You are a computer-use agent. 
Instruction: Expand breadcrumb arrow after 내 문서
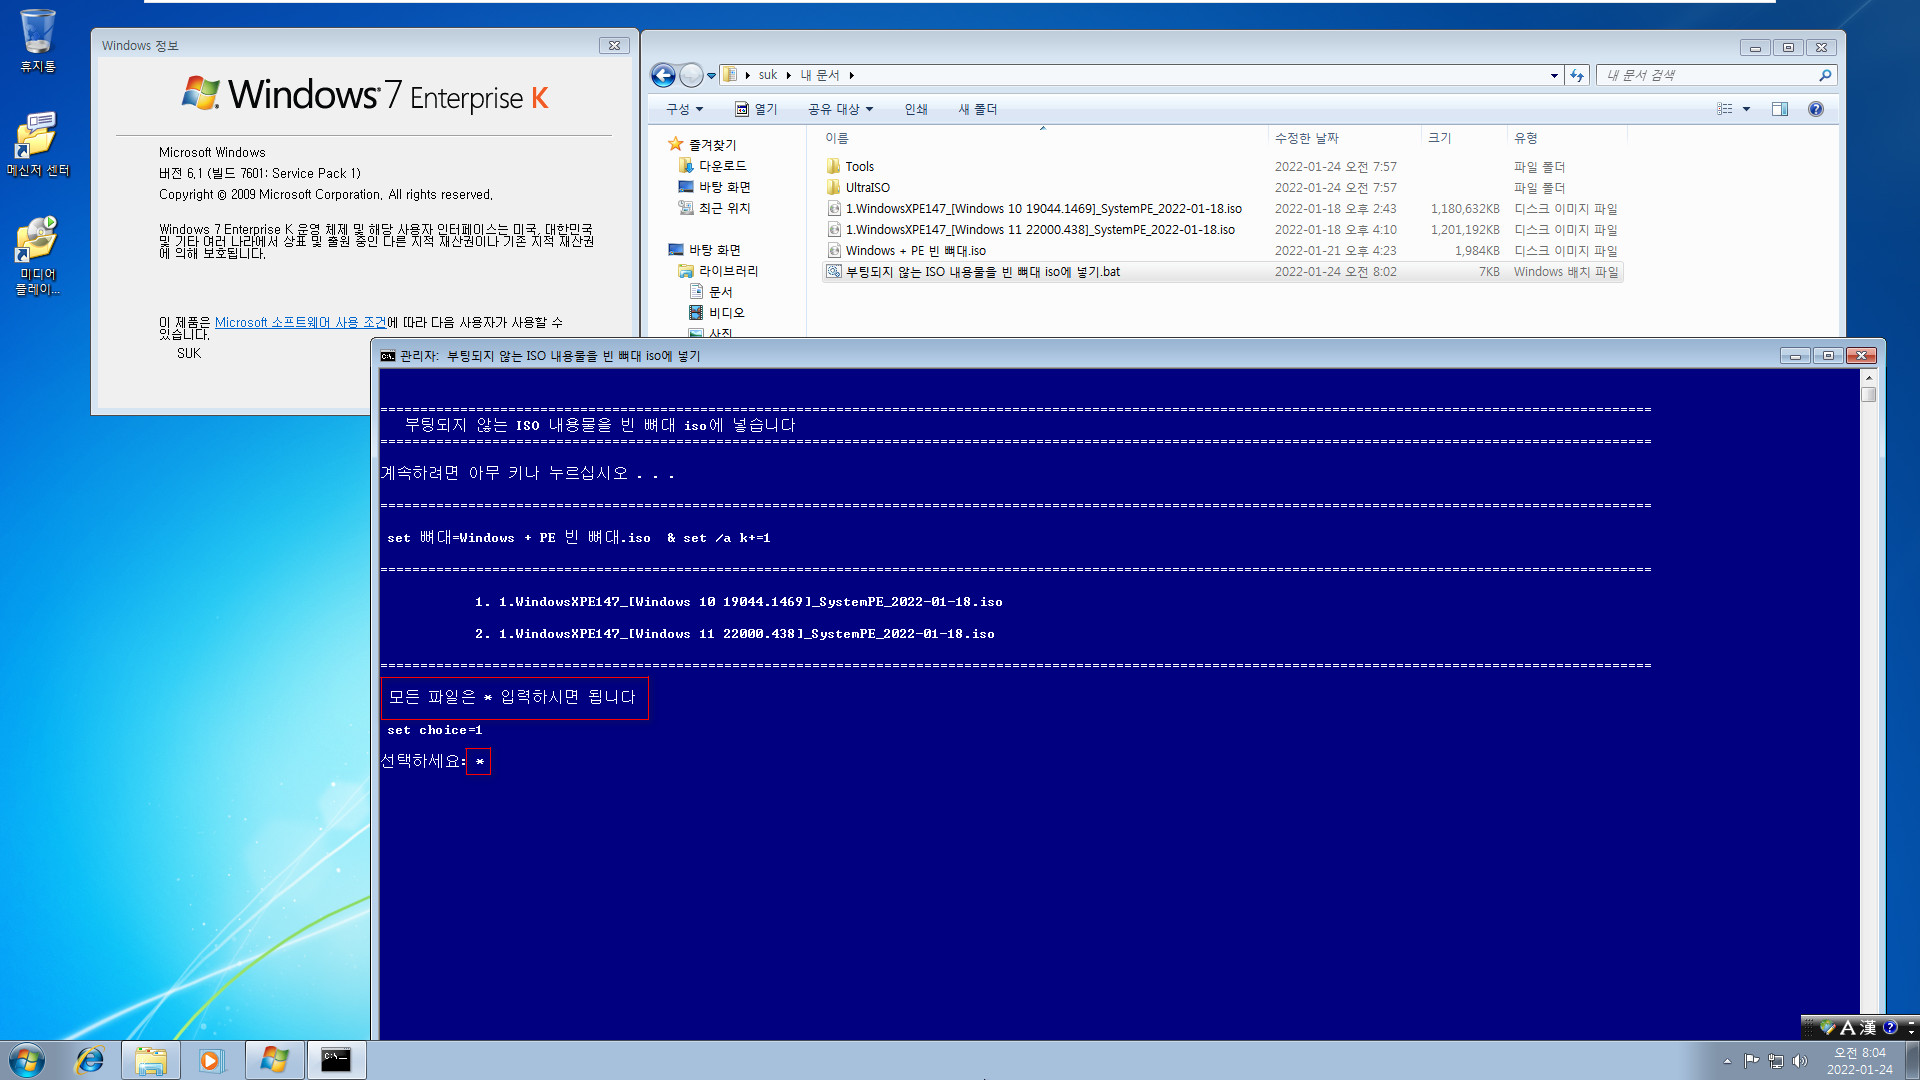pos(851,75)
